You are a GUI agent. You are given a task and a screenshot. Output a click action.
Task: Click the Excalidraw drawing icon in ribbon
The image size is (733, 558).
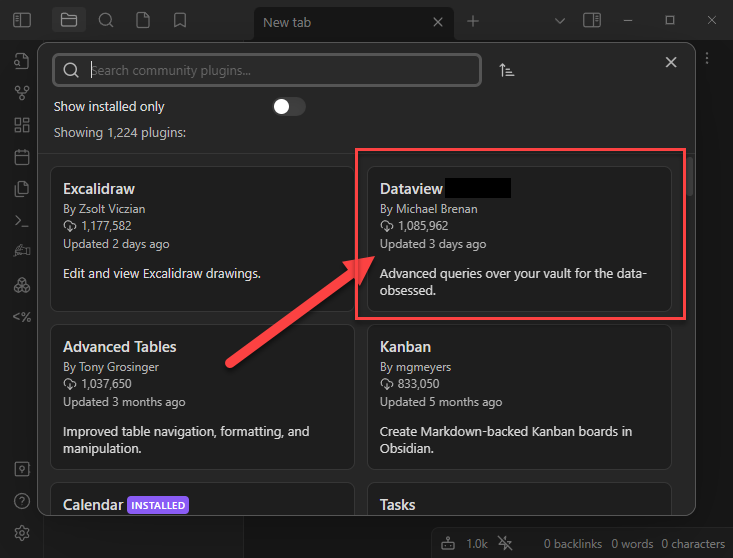[x=22, y=251]
